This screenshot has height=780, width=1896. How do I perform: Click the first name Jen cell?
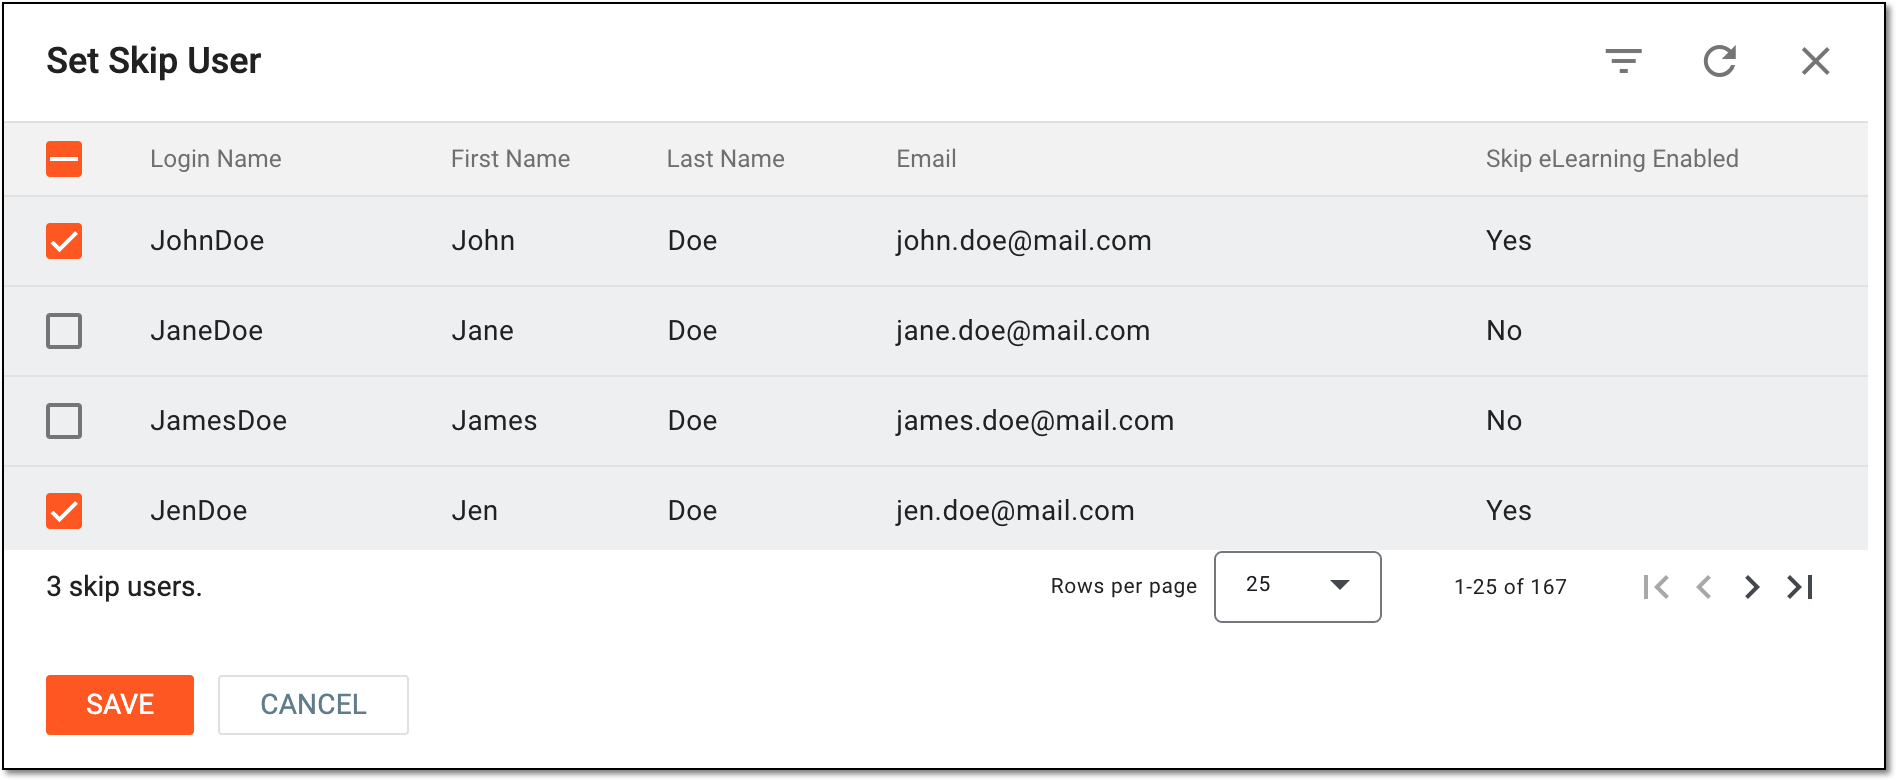pyautogui.click(x=474, y=511)
